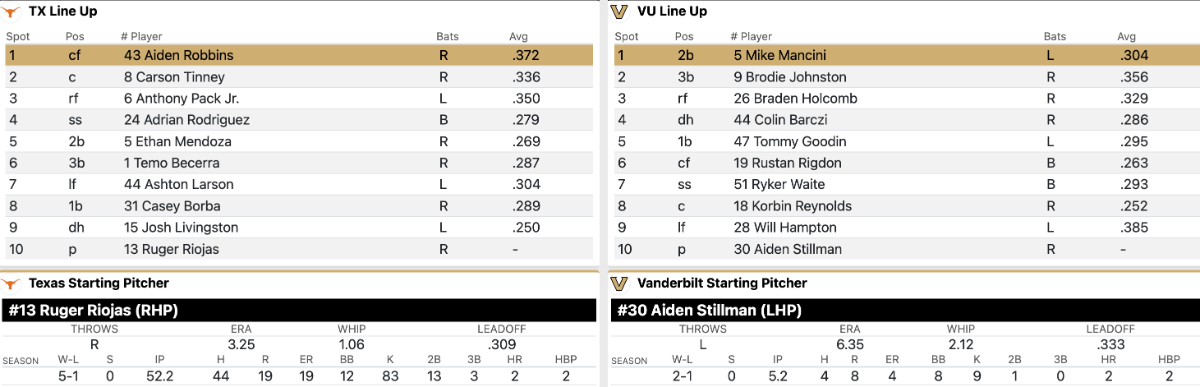
Task: Select Aiden Robbins leadoff row
Action: (x=298, y=55)
